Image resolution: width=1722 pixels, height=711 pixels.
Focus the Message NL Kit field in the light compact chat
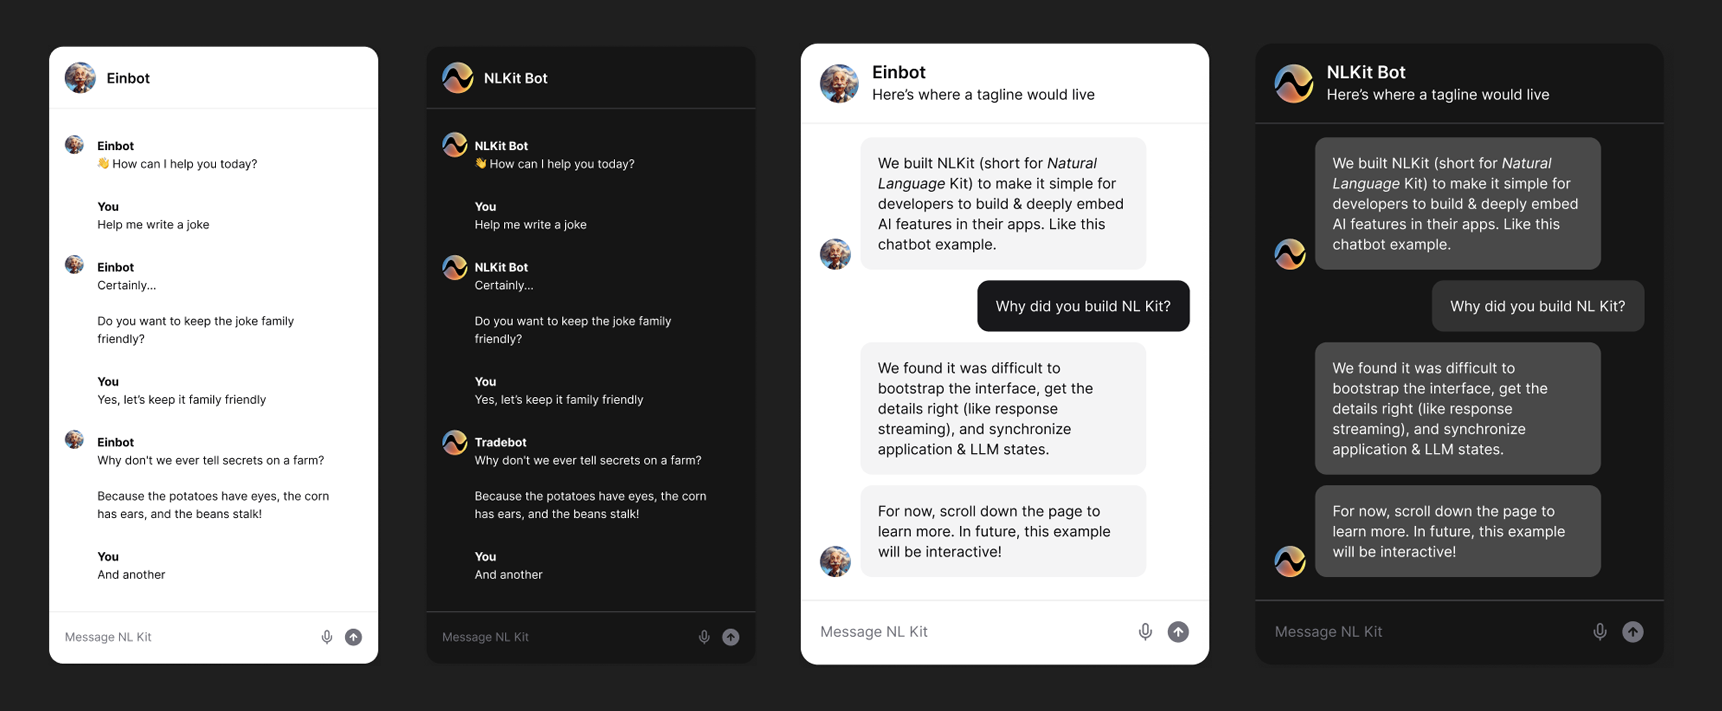[x=186, y=637]
